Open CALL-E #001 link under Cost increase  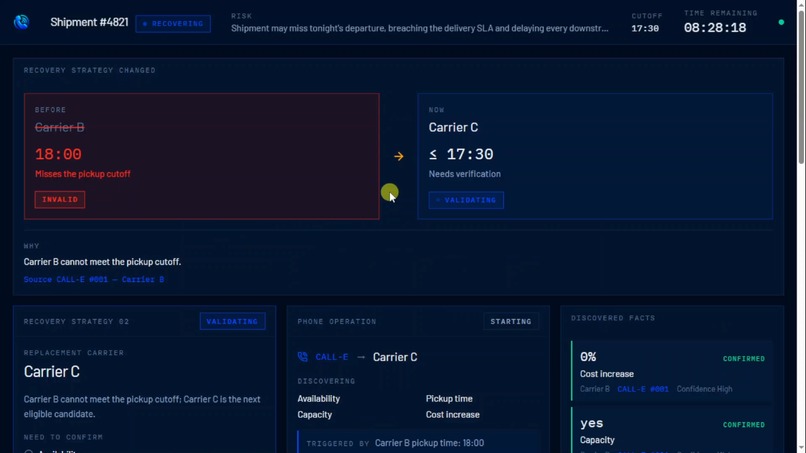tap(643, 389)
